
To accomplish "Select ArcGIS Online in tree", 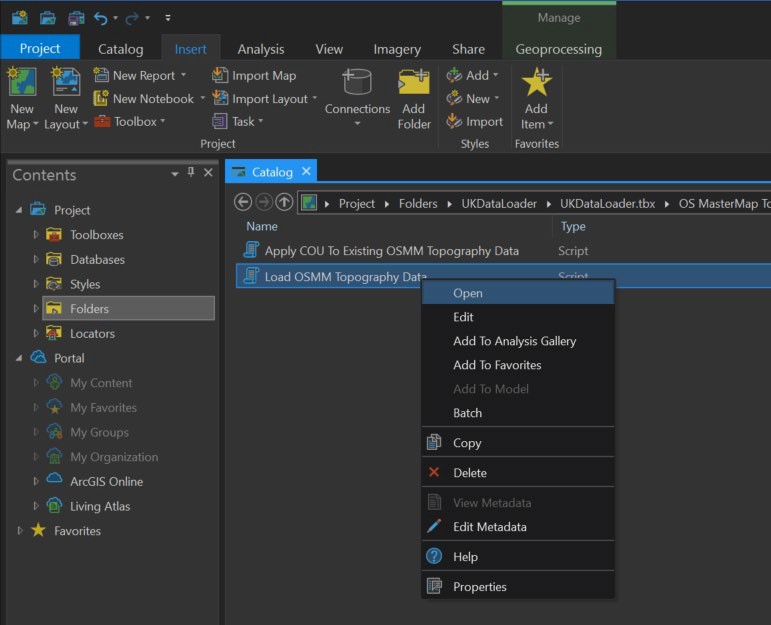I will click(x=106, y=481).
